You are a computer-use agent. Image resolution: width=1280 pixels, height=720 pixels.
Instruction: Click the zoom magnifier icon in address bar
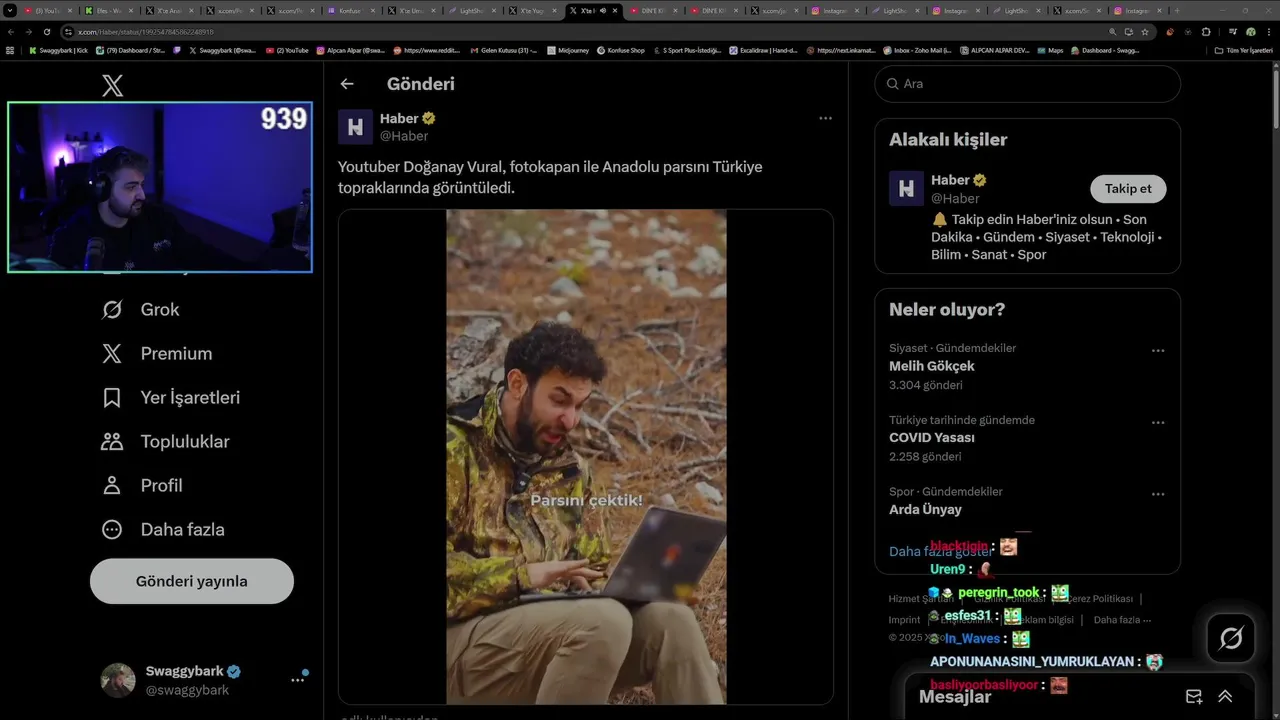(1113, 32)
